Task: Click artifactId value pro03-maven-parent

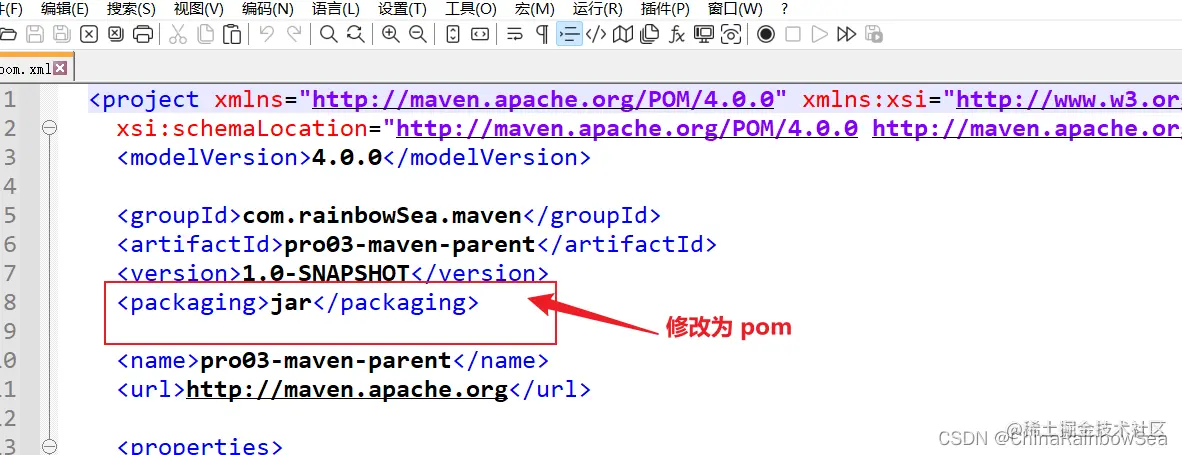Action: coord(410,245)
